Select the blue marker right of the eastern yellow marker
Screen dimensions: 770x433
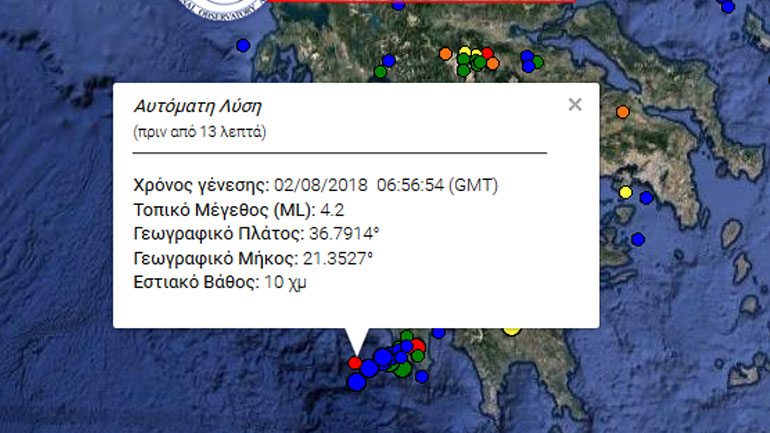pos(646,198)
